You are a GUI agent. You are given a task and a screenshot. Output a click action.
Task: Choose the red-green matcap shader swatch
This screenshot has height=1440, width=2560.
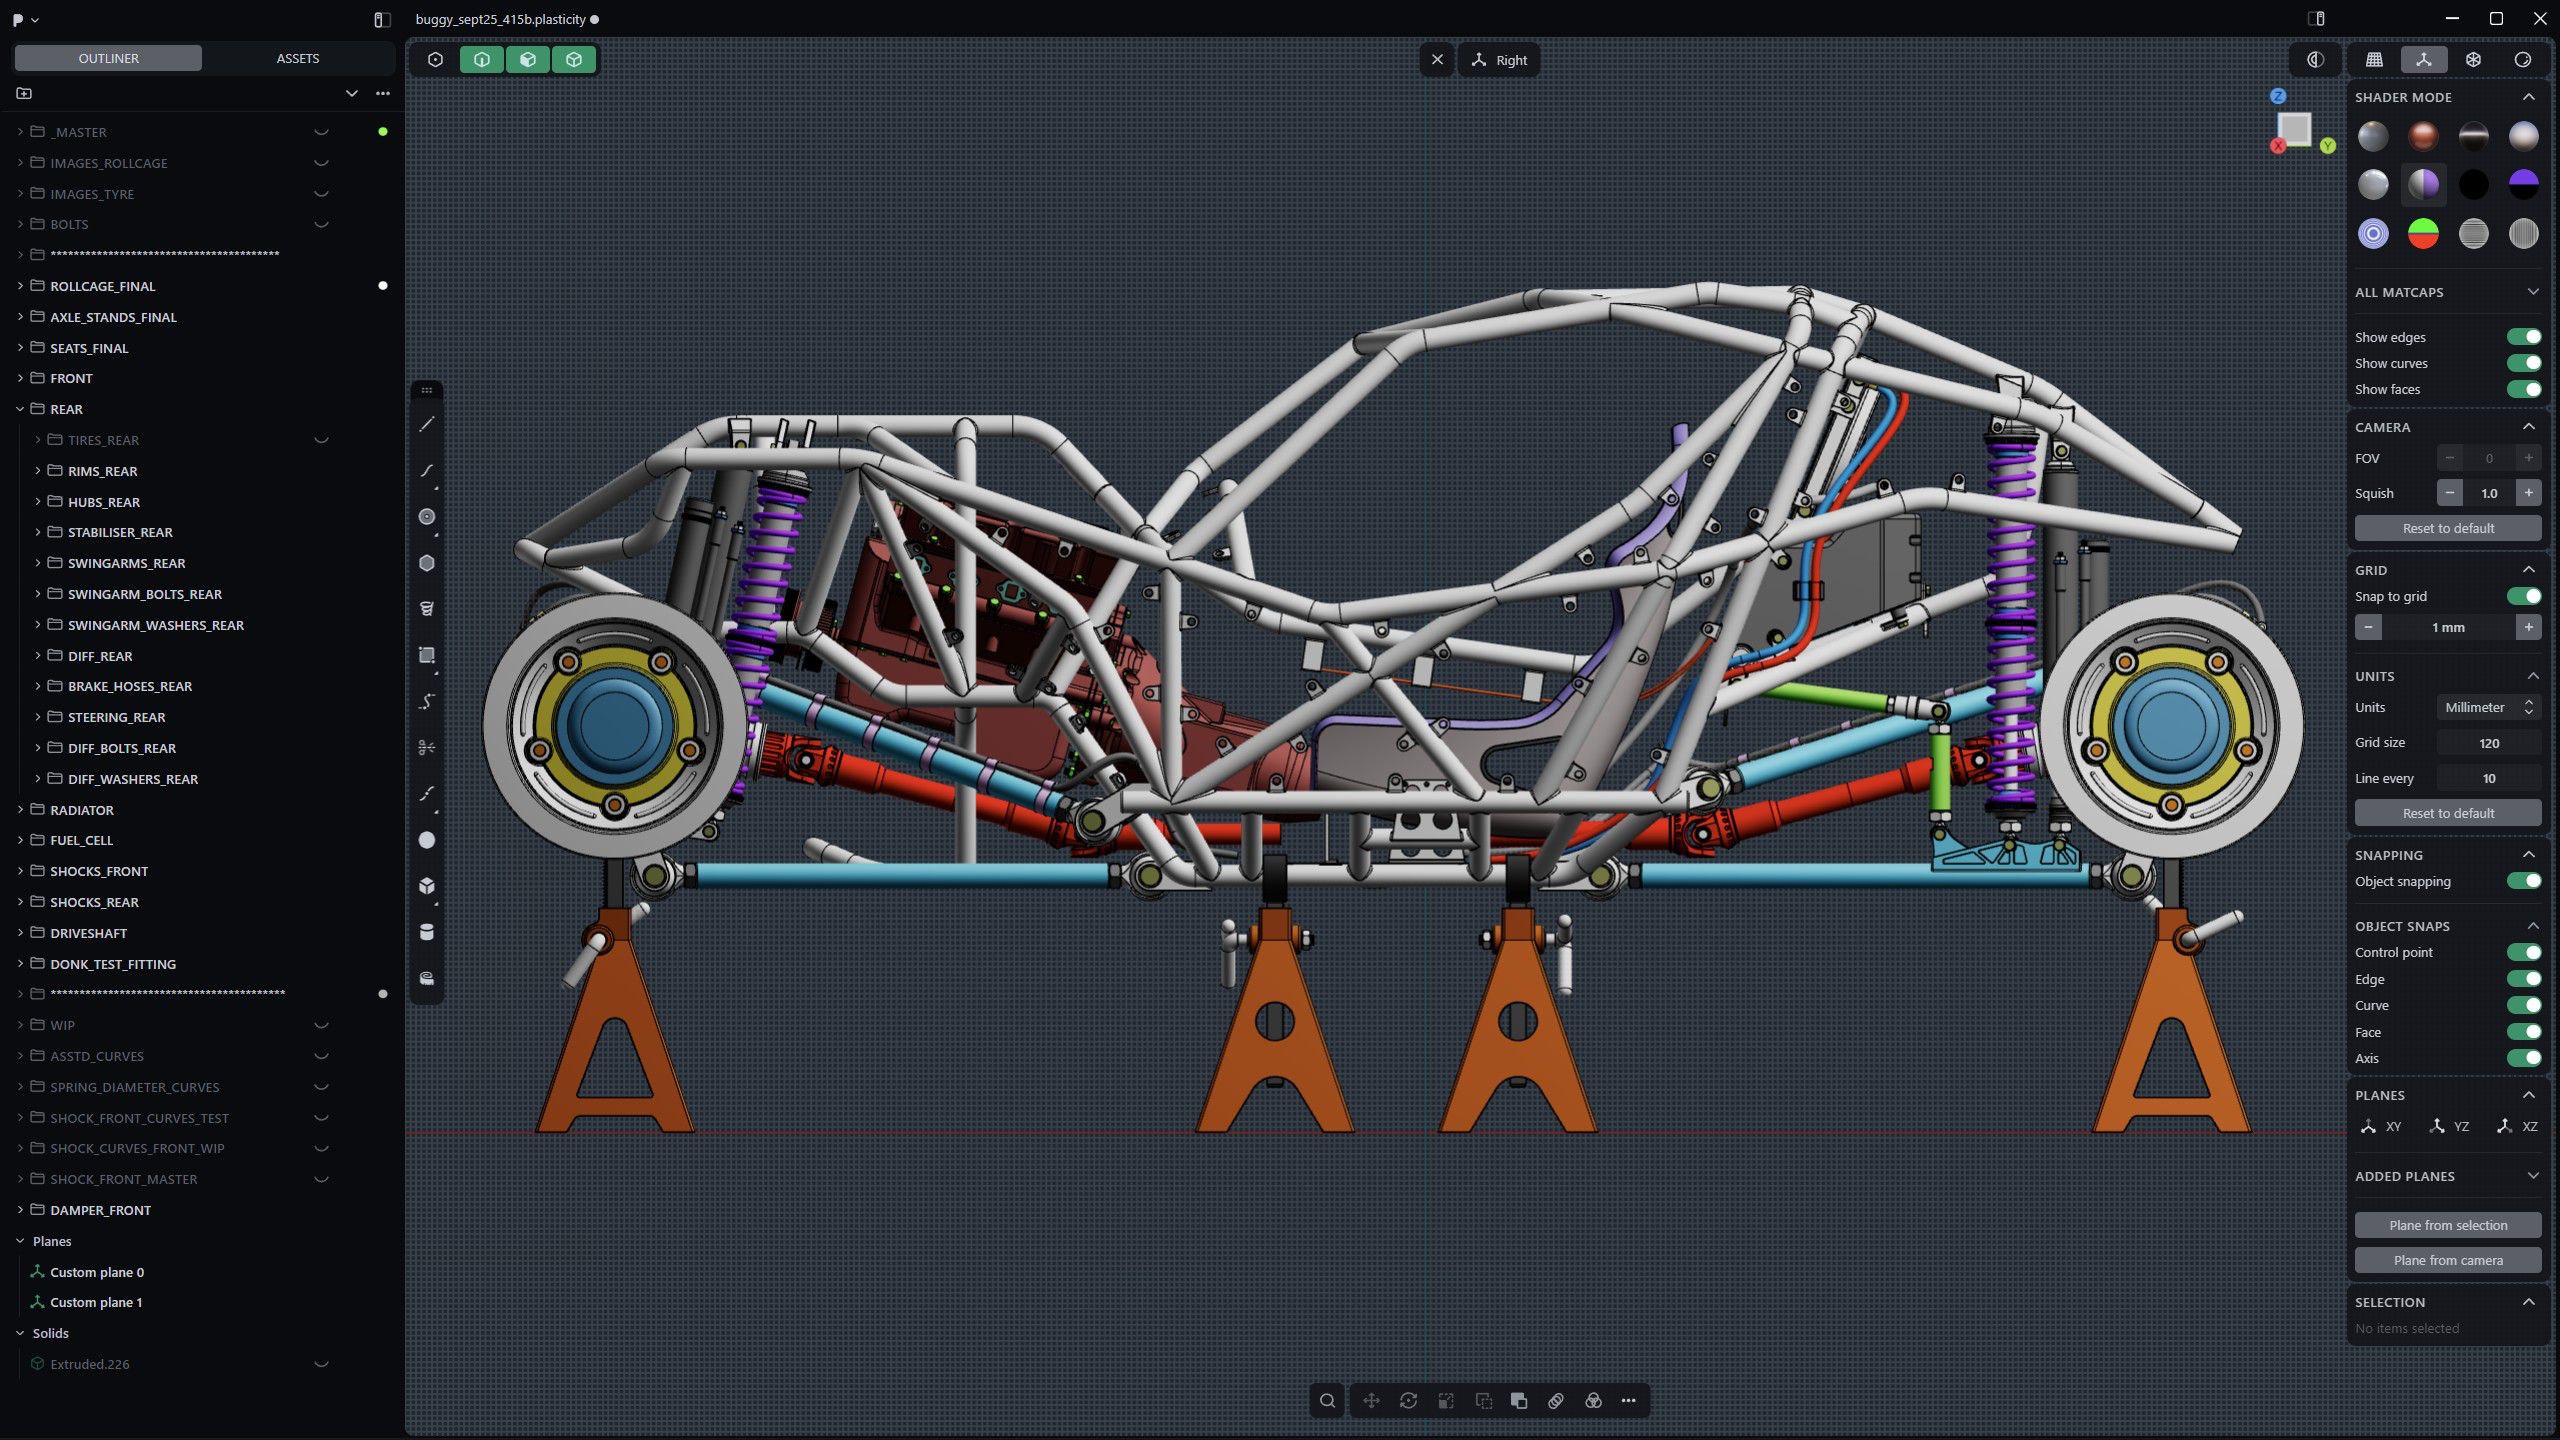pos(2423,234)
